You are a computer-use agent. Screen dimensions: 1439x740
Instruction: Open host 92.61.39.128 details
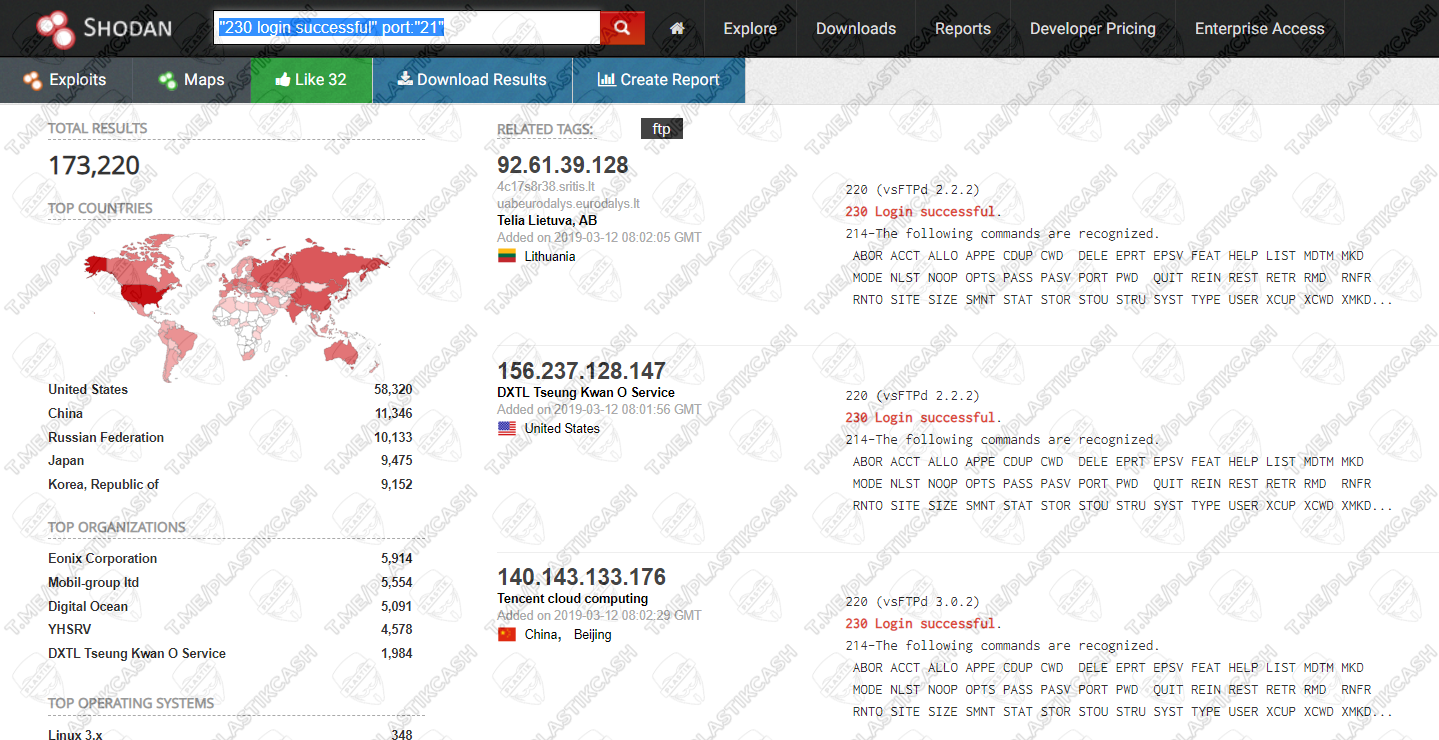[x=563, y=165]
